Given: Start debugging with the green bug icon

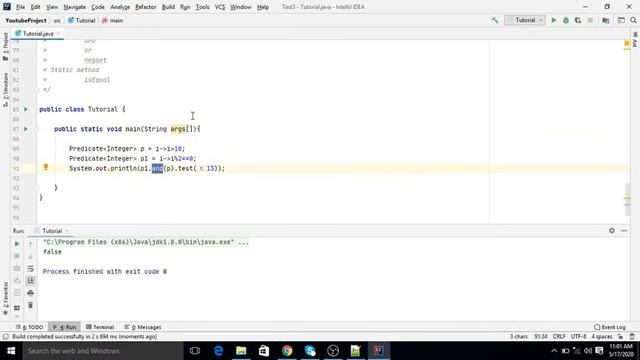Looking at the screenshot, I should tap(566, 20).
